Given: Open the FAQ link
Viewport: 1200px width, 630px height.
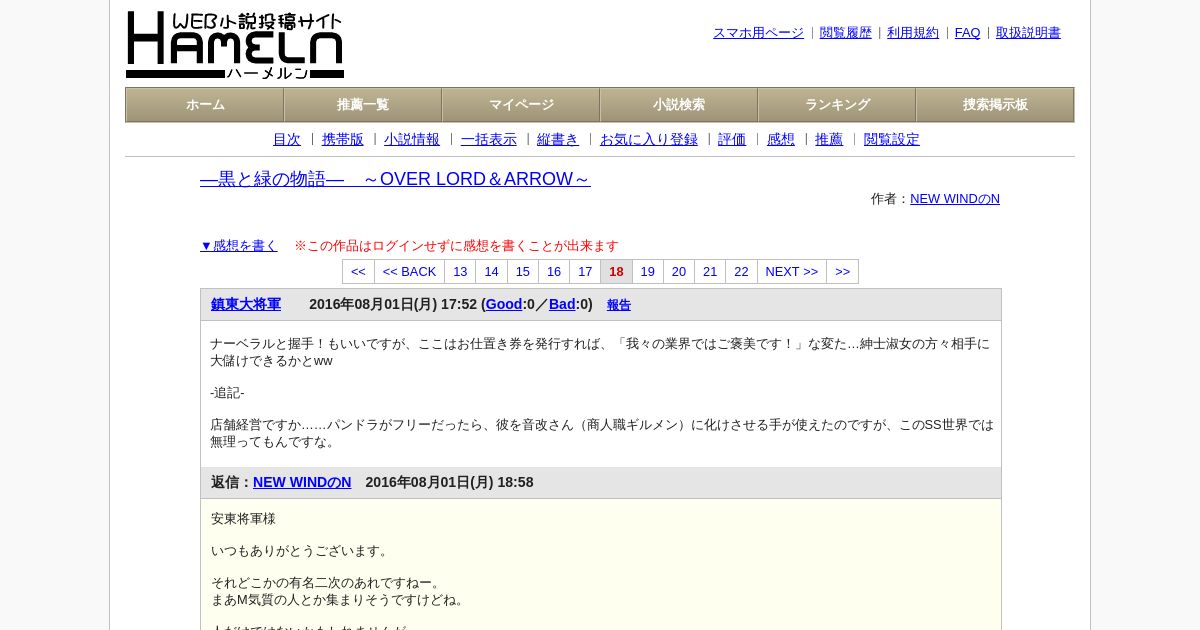Looking at the screenshot, I should coord(968,33).
